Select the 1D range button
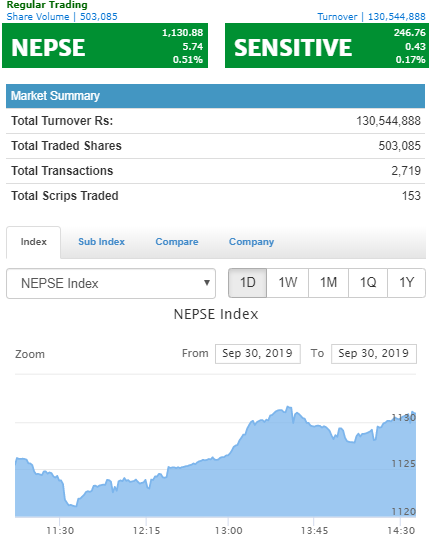The height and width of the screenshot is (536, 429). point(247,283)
